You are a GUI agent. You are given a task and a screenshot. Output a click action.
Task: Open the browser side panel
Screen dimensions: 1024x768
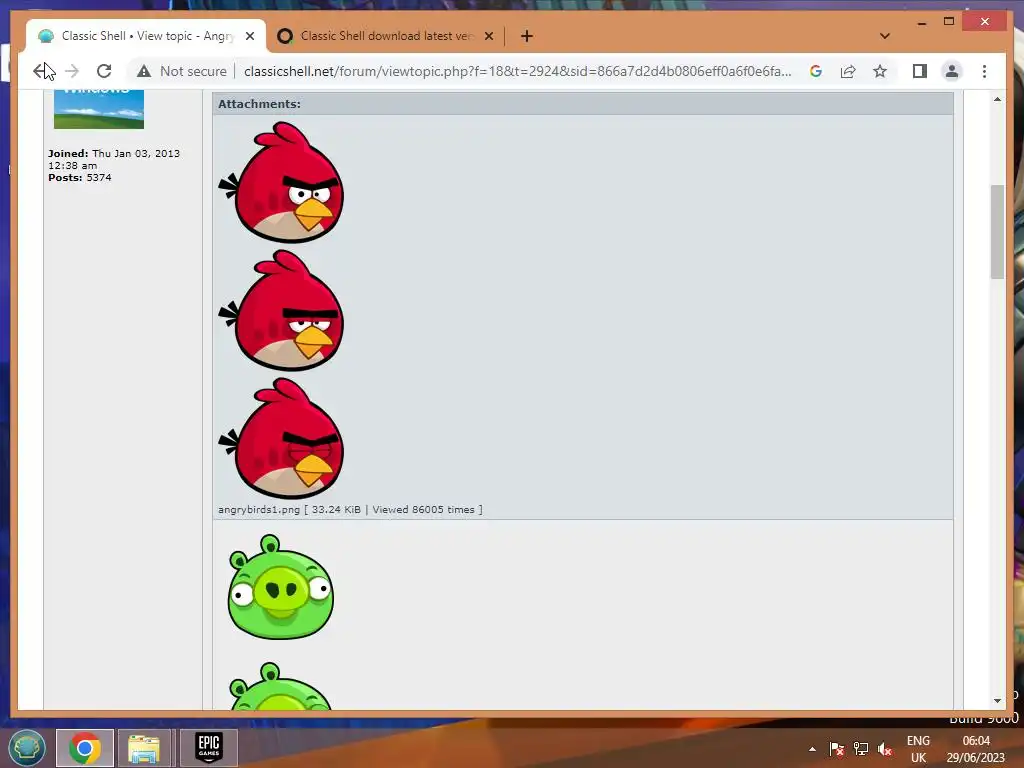coord(920,71)
